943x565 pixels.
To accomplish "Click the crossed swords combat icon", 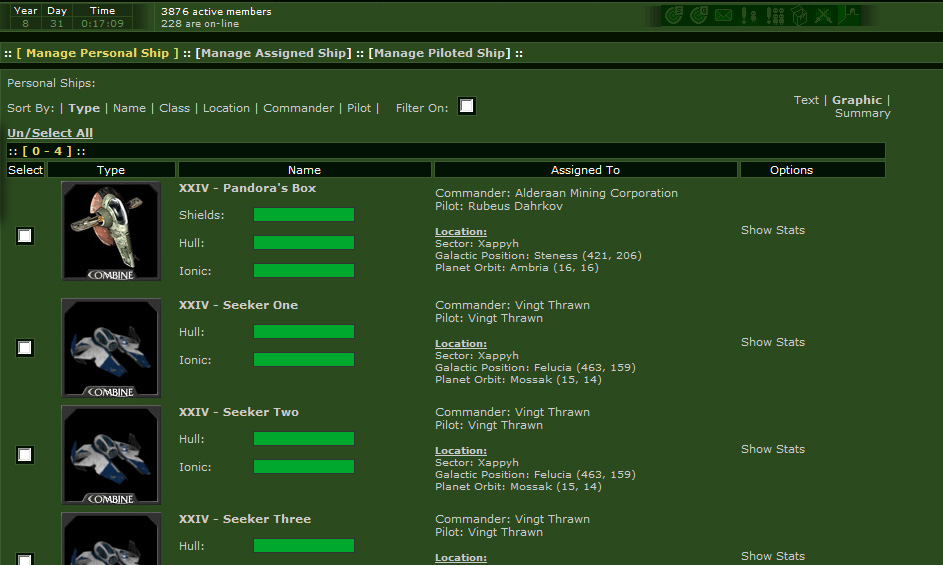I will coord(823,15).
